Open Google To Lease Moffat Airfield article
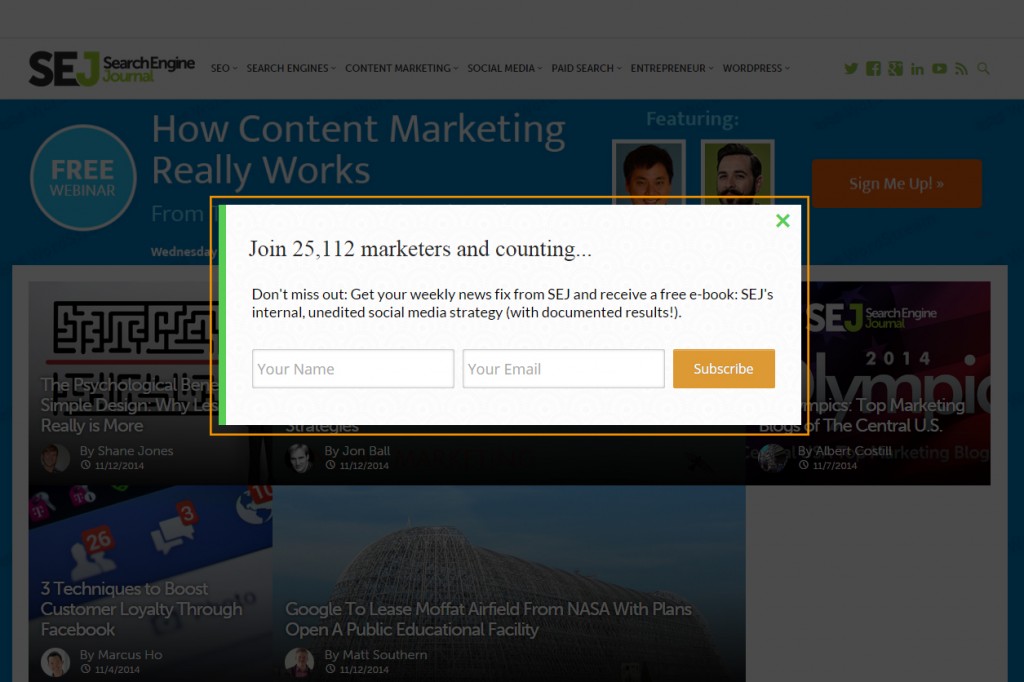The image size is (1024, 682). pyautogui.click(x=488, y=619)
